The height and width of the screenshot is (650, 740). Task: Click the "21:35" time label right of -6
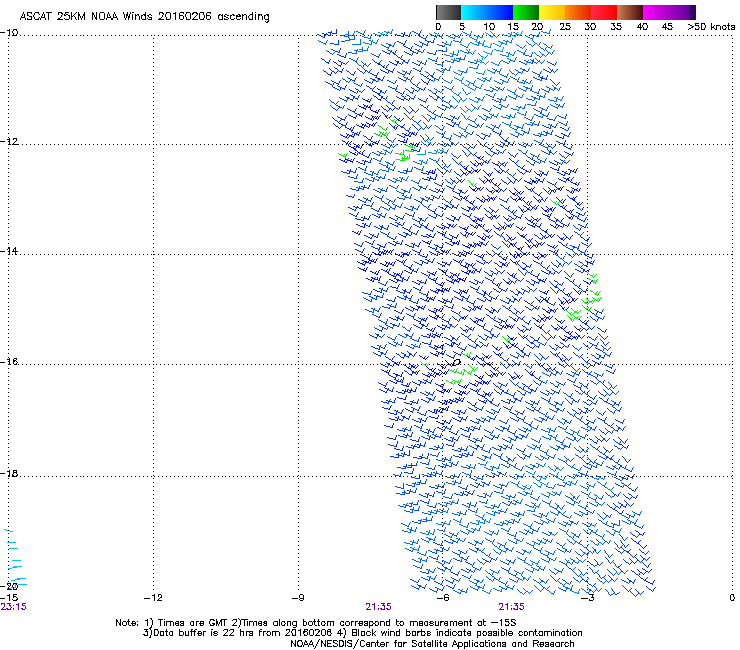coord(512,607)
